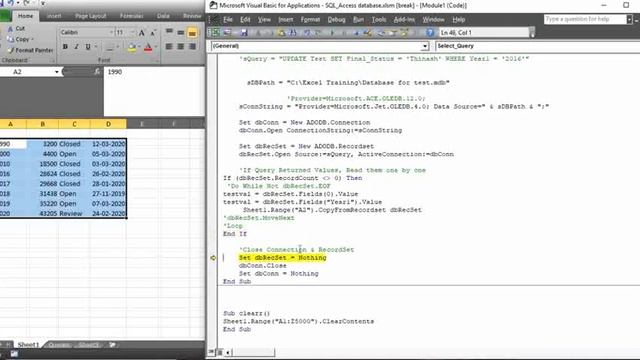
Task: Click the Undo icon in VBA toolbar
Action: click(x=307, y=33)
